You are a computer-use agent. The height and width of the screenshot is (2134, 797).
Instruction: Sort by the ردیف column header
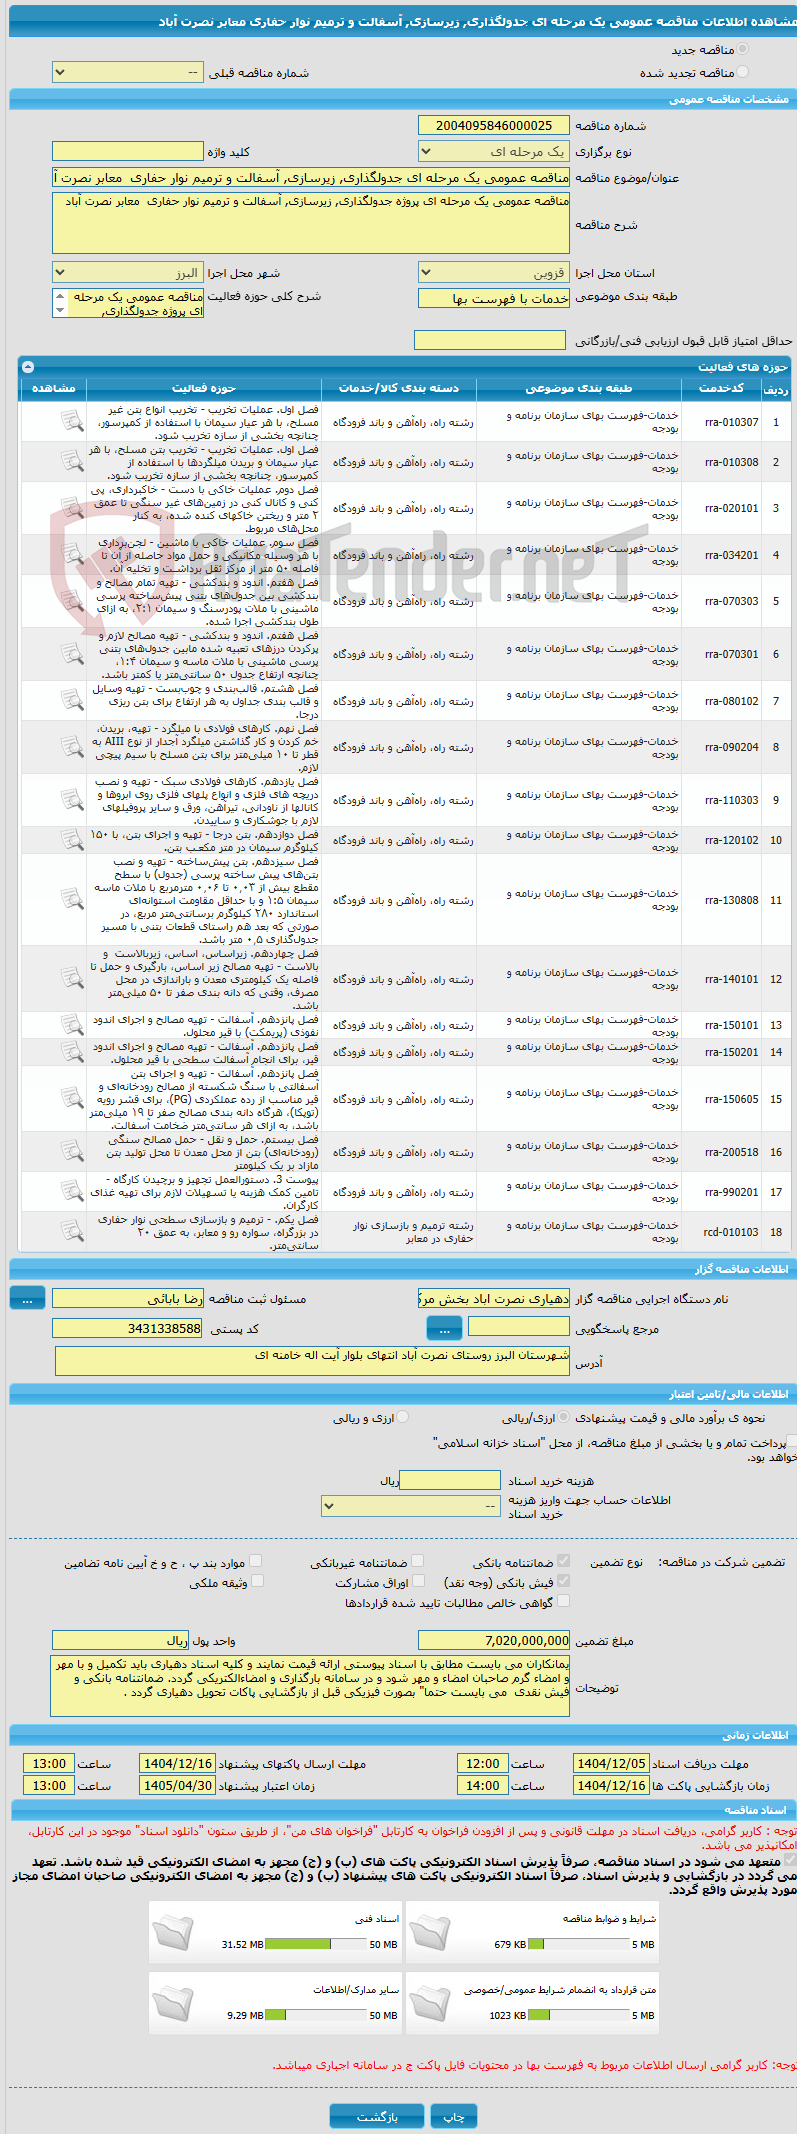tap(776, 388)
